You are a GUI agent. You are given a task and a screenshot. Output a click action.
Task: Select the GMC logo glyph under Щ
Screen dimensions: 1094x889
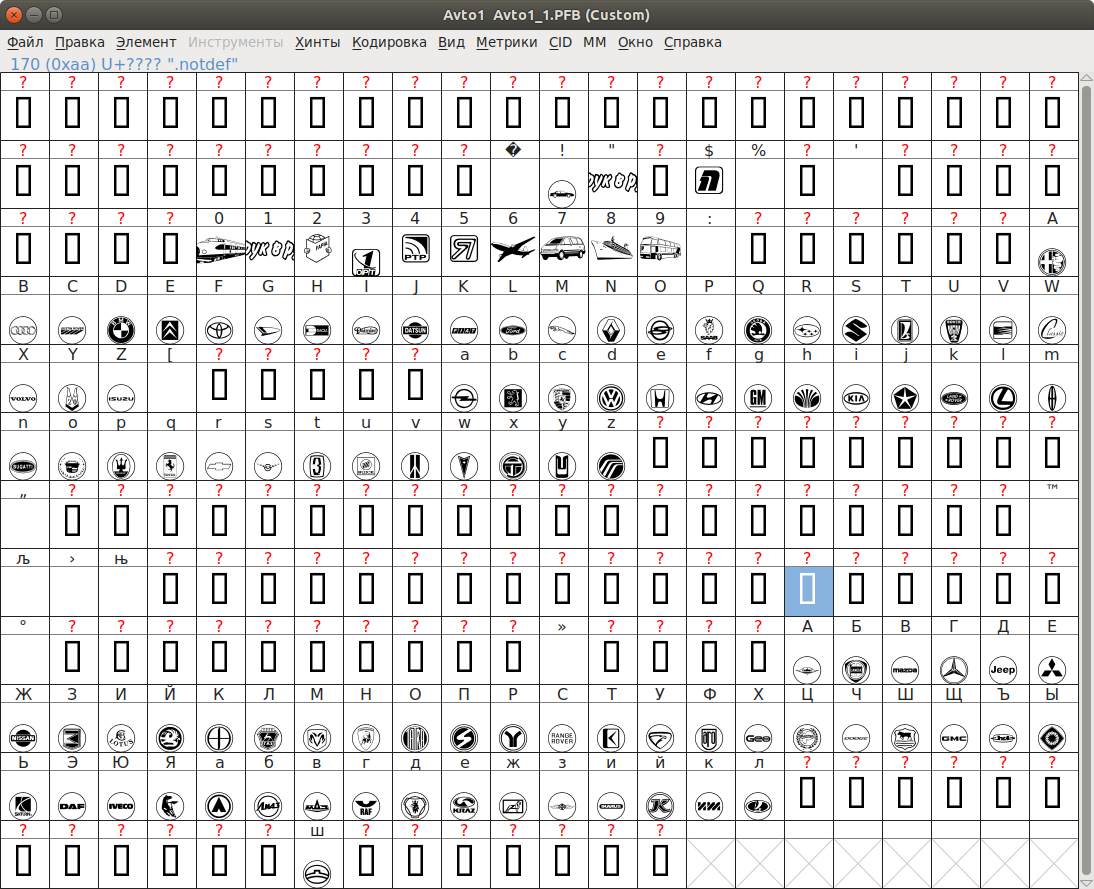tap(954, 738)
